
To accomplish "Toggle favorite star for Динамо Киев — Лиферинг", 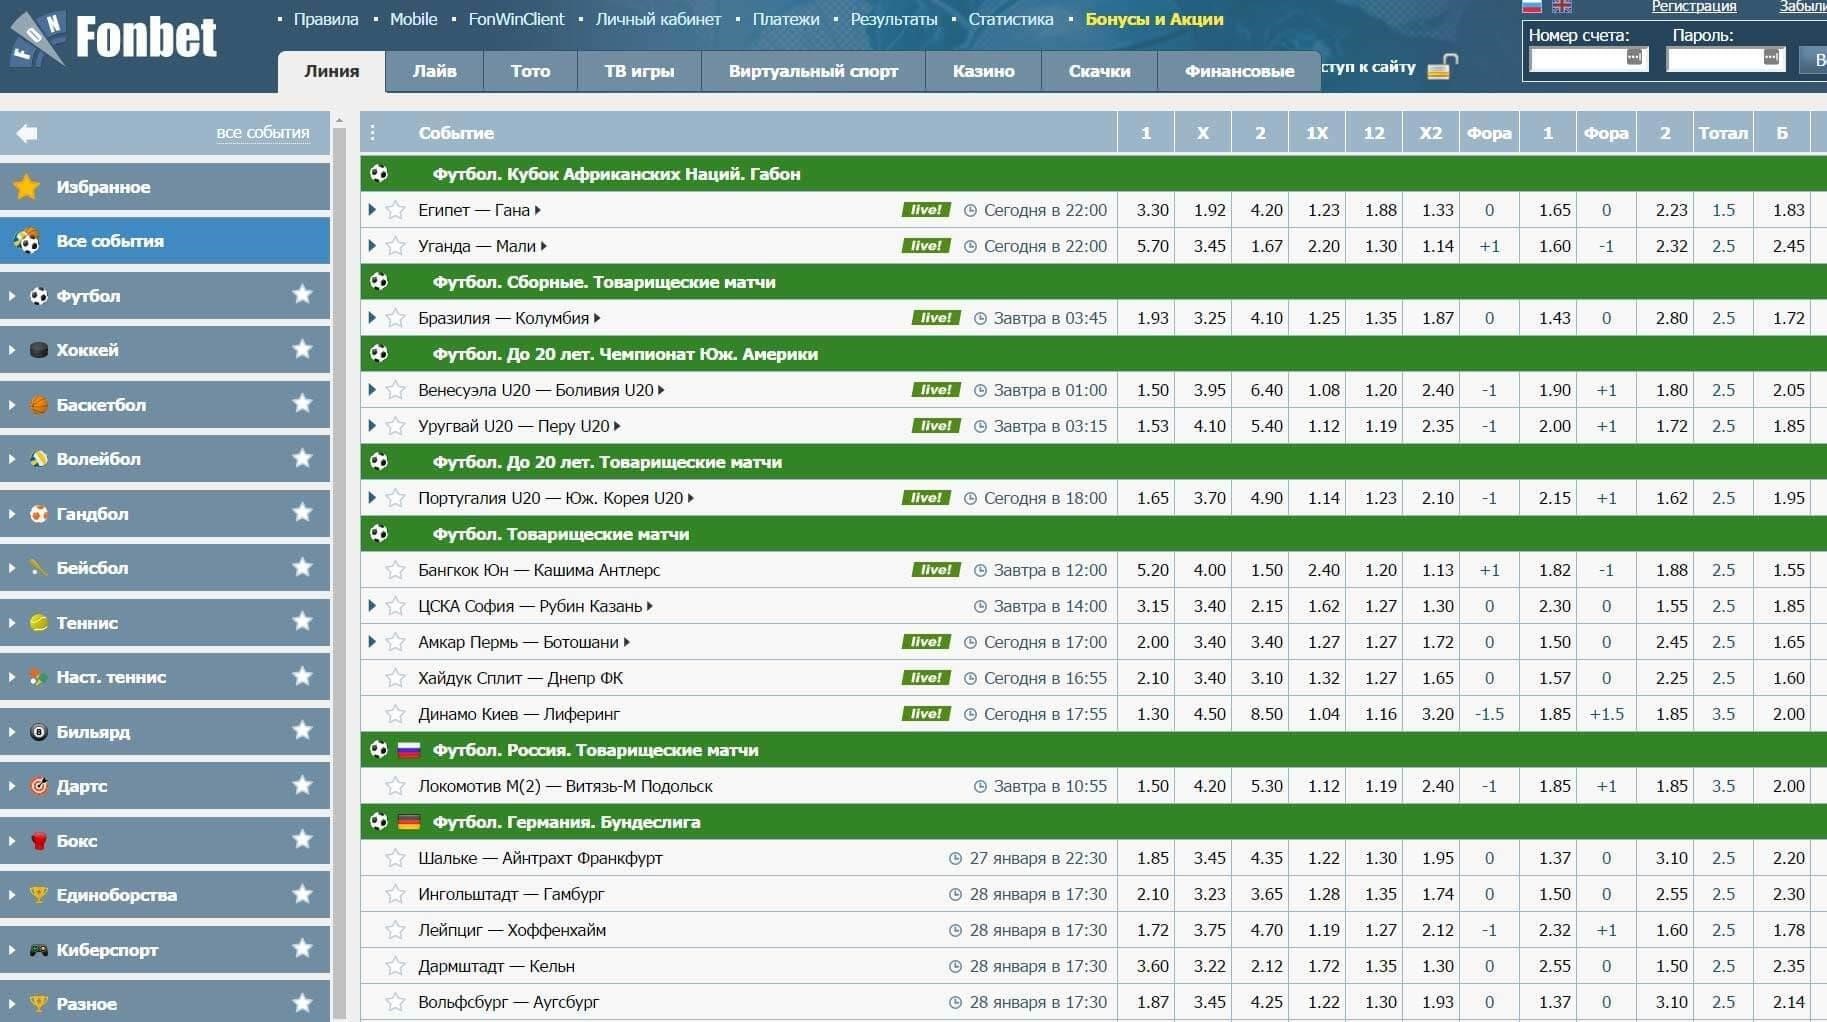I will (396, 714).
